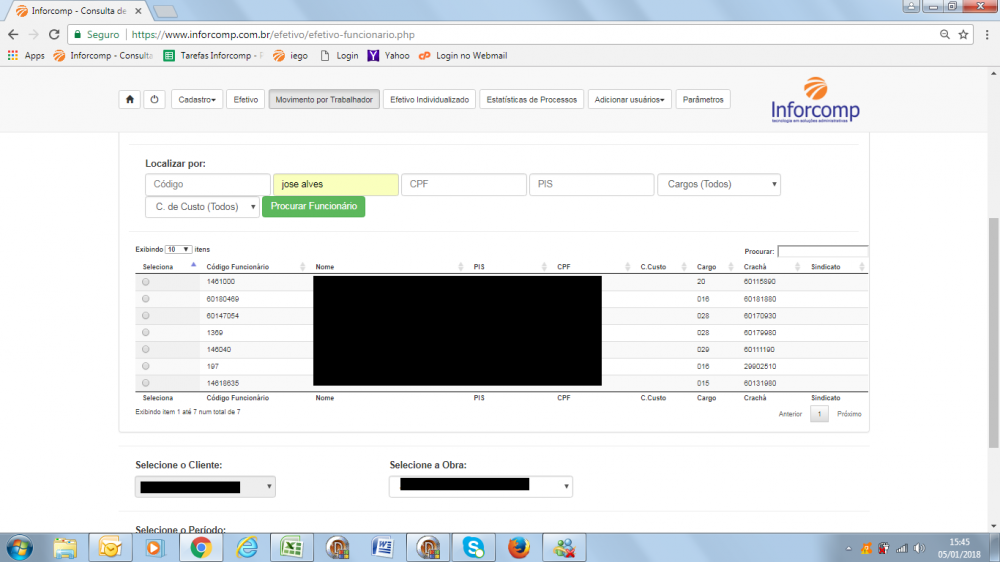Click the zoom magnifier icon in address bar
Image resolution: width=1000 pixels, height=562 pixels.
945,34
